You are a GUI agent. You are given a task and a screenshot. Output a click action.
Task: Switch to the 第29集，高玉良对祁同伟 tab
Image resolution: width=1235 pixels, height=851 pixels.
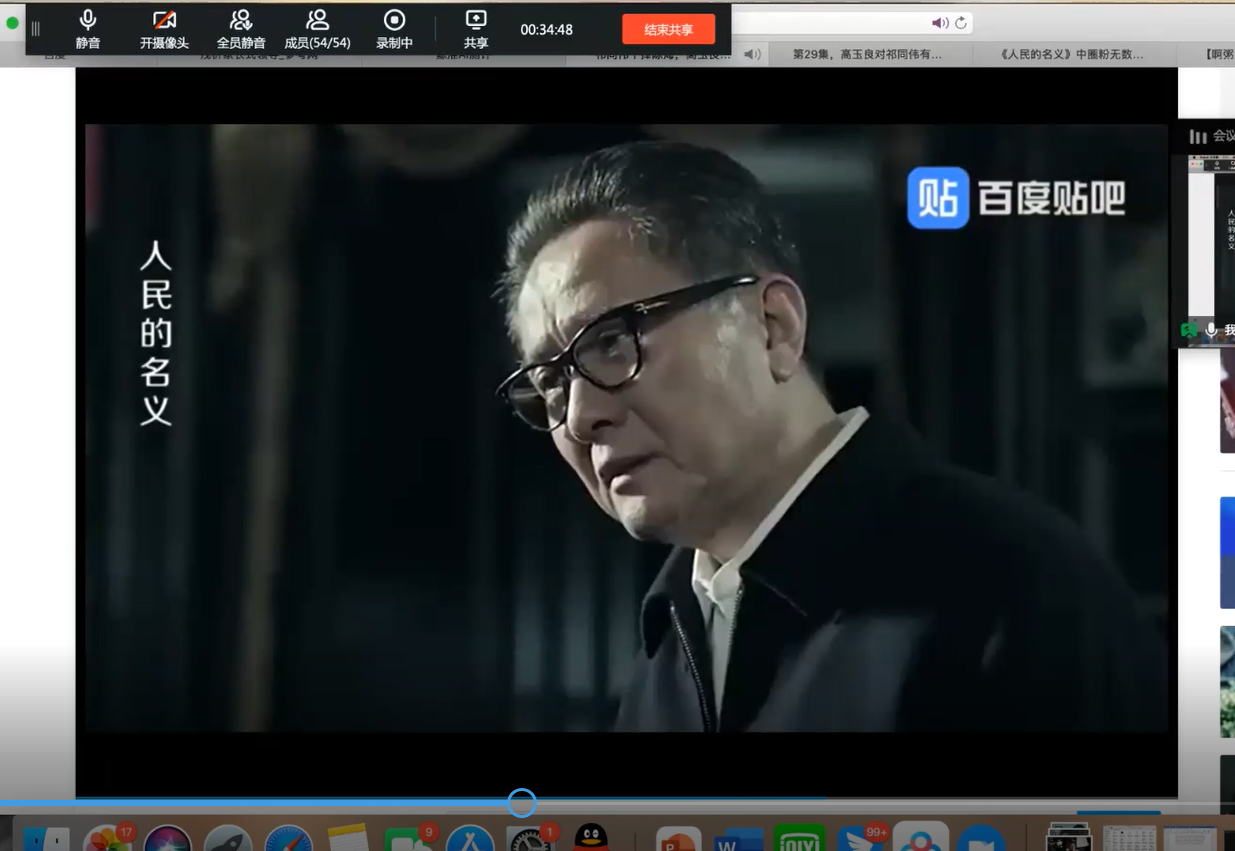point(866,55)
